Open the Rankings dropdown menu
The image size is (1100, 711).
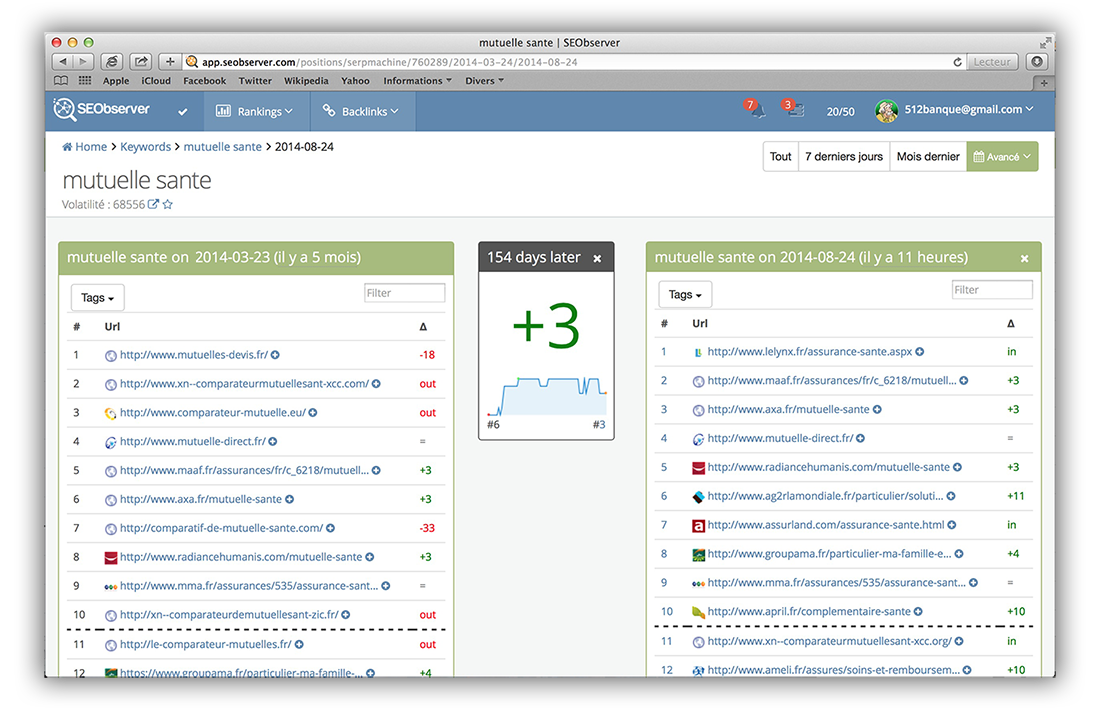coord(255,111)
